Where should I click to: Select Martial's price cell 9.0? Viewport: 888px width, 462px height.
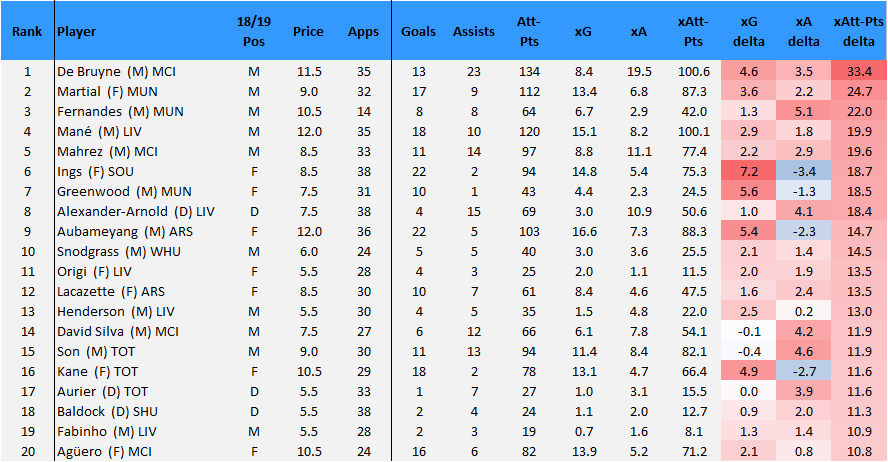(x=309, y=92)
